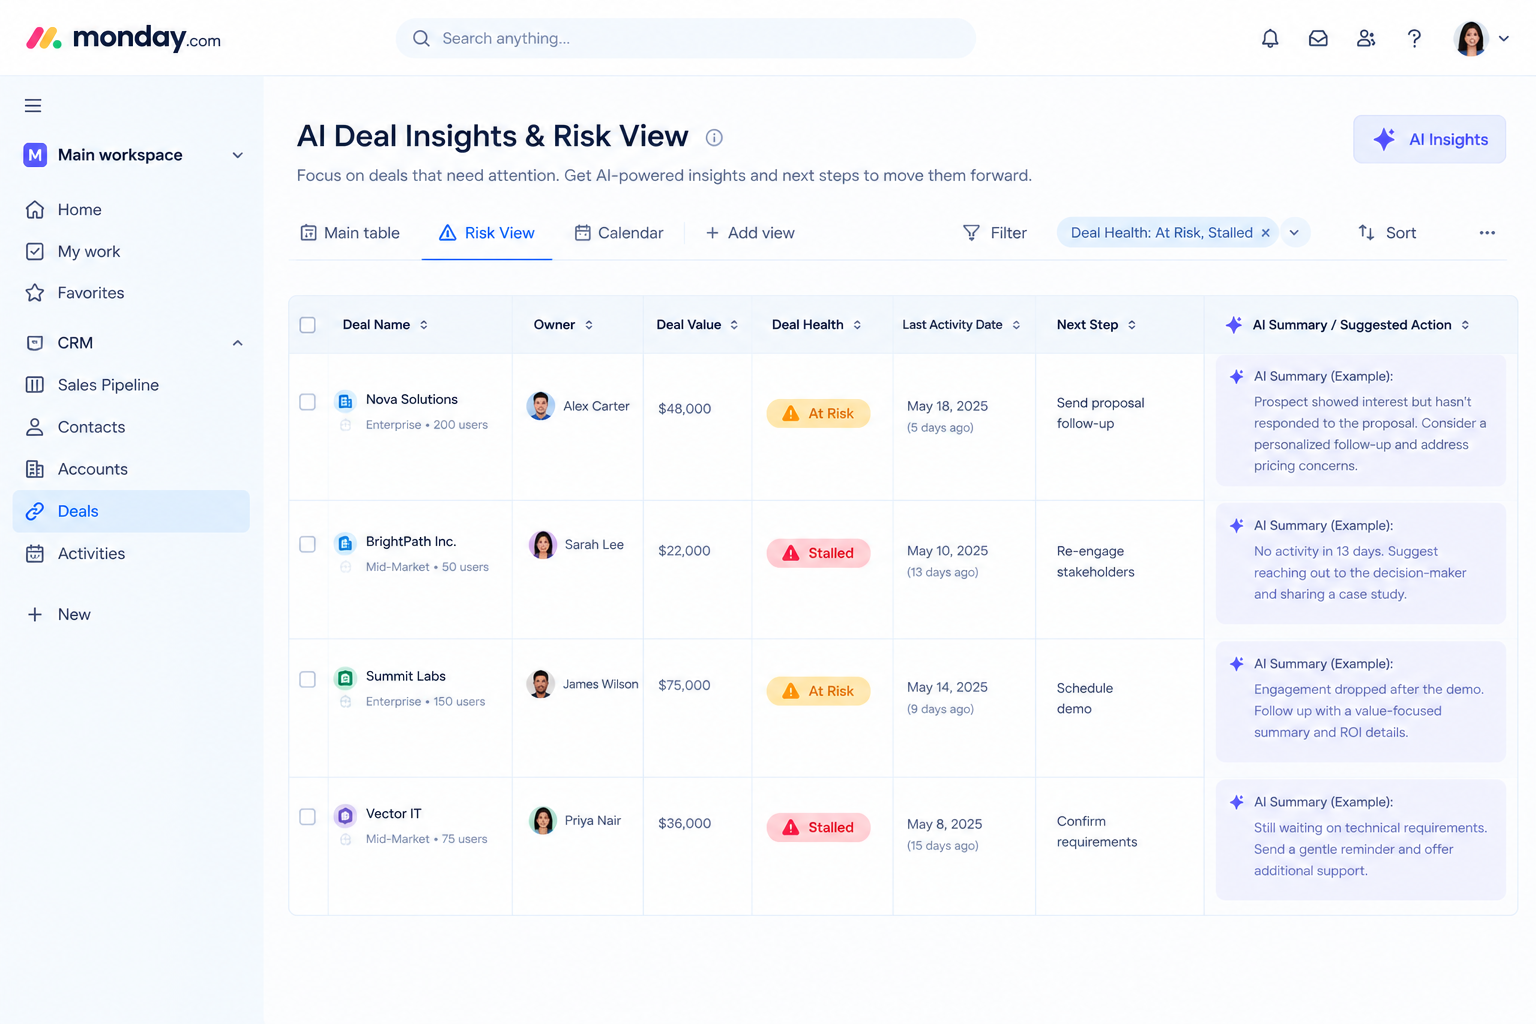Screen dimensions: 1536x1024
Task: Click Add view
Action: [750, 233]
